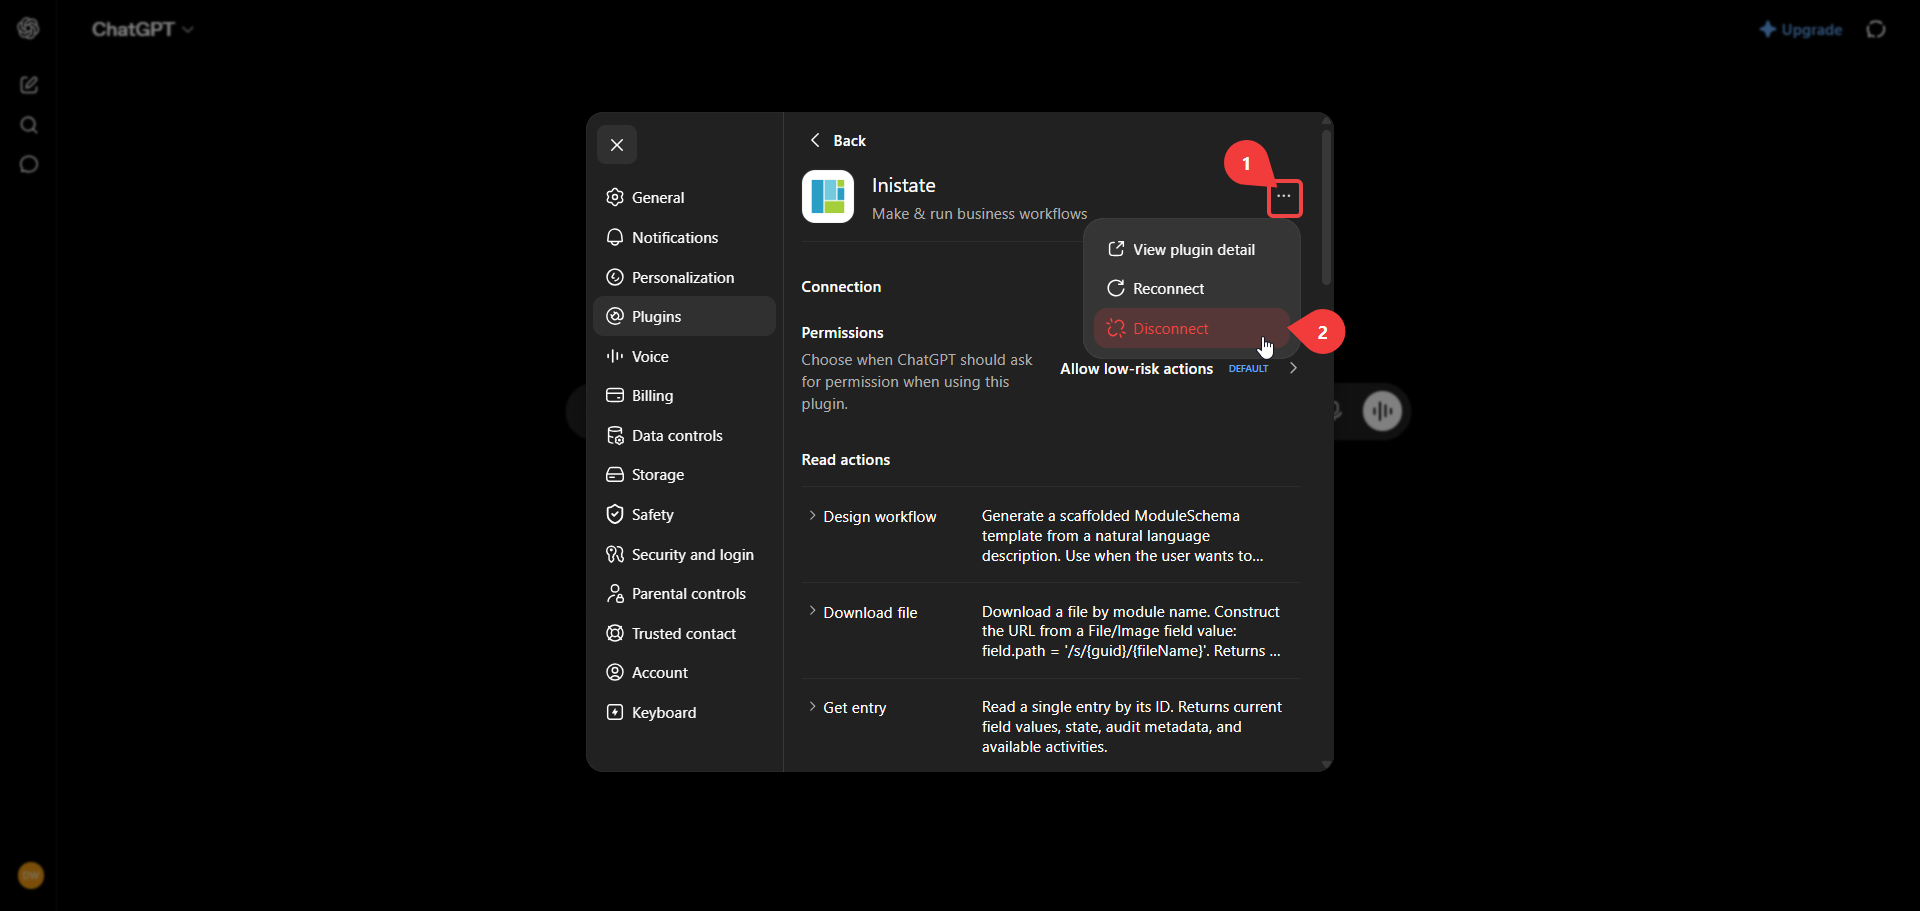Click the Read actions heading
The height and width of the screenshot is (911, 1920).
(845, 460)
